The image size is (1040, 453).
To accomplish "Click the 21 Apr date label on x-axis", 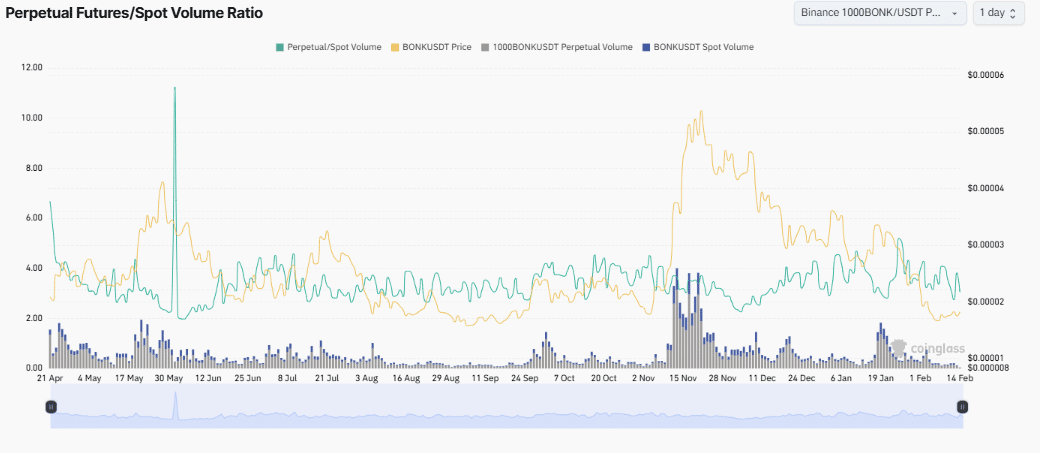I will point(50,379).
